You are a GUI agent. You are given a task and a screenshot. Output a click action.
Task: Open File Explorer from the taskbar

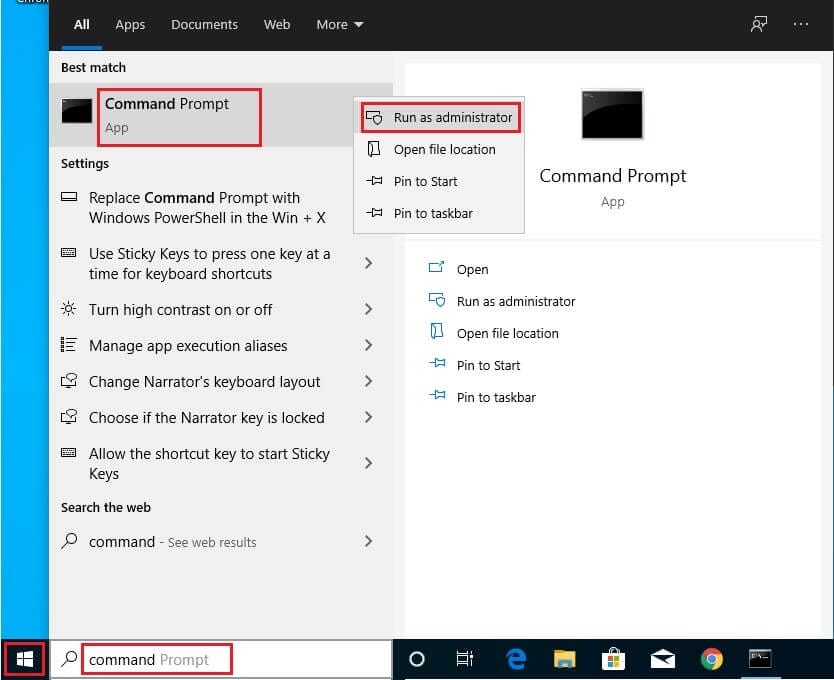(x=564, y=659)
